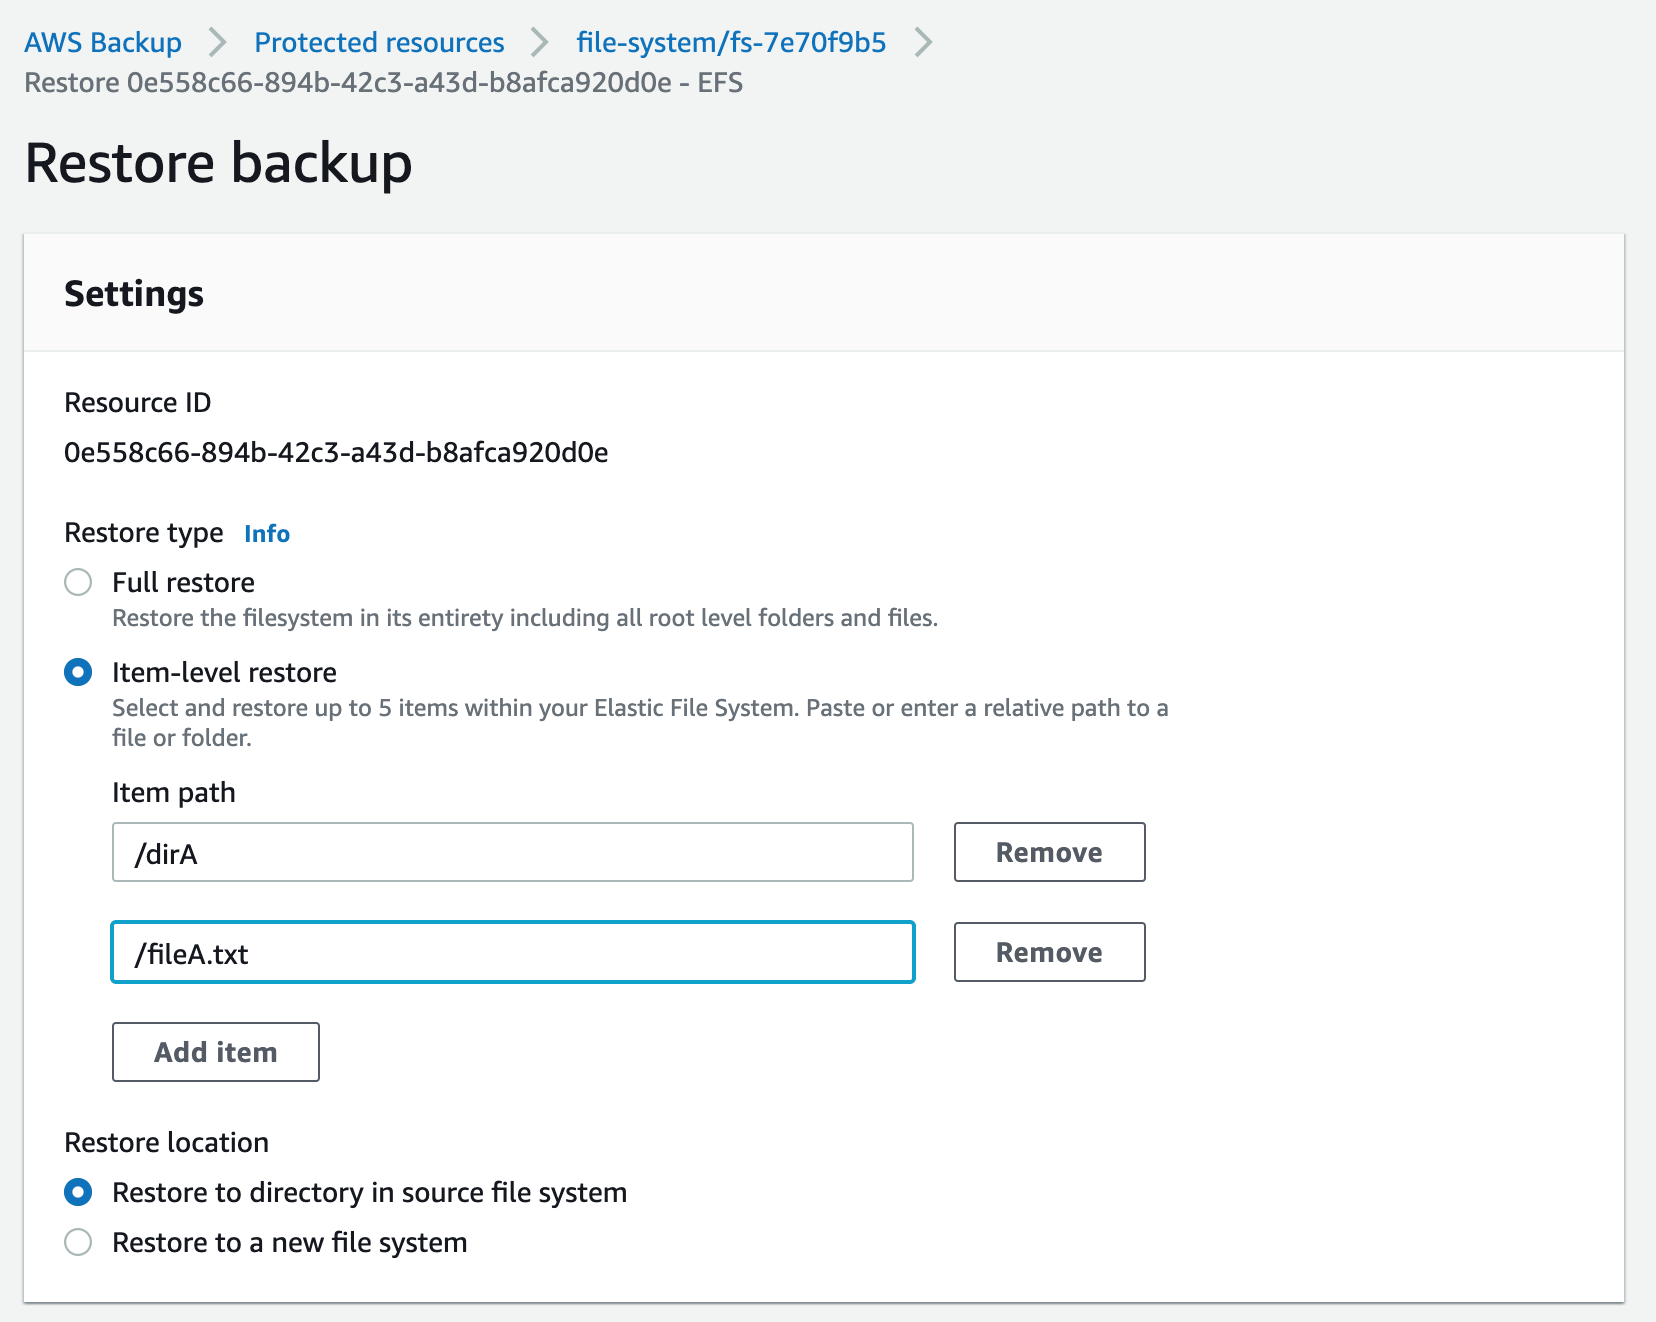The height and width of the screenshot is (1322, 1656).
Task: Click the Add item button
Action: [x=215, y=1051]
